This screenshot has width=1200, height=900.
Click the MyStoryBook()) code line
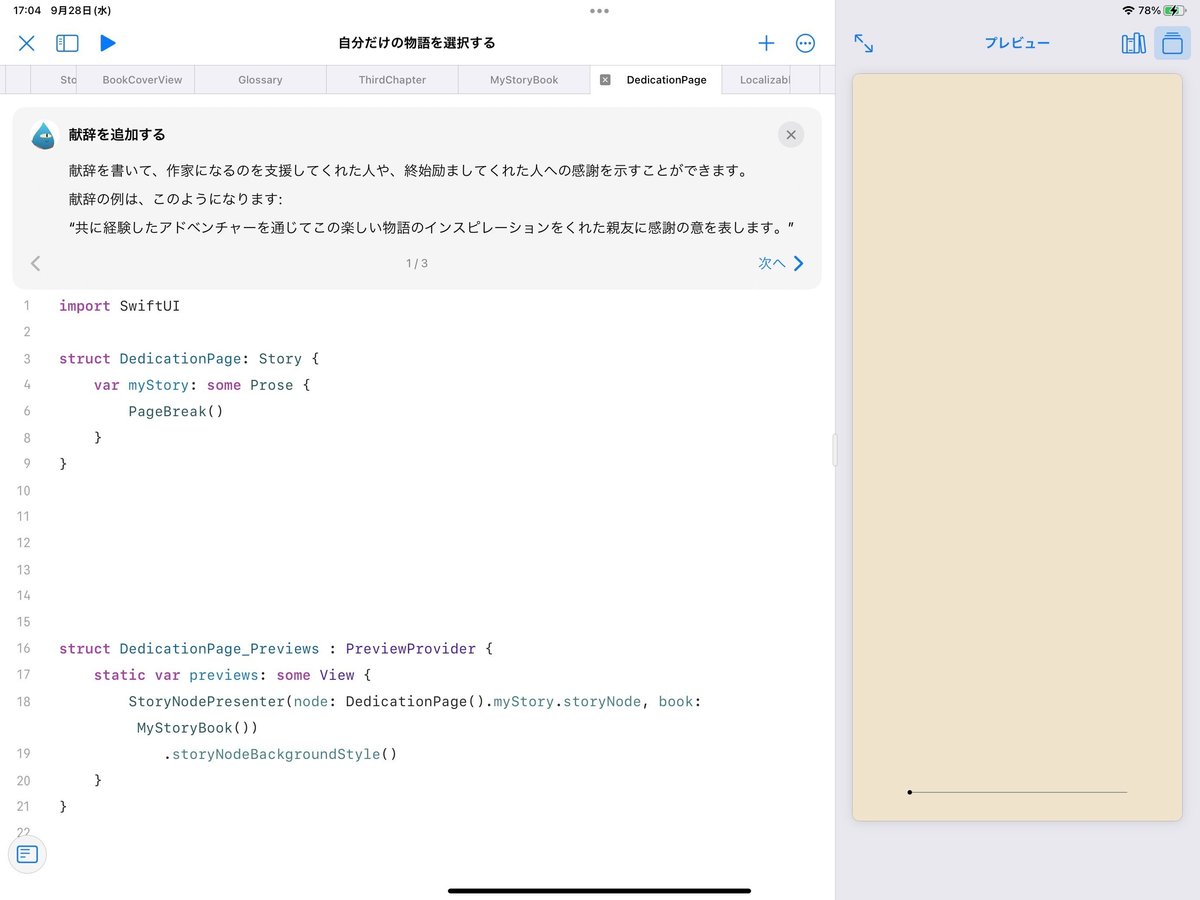pos(198,728)
